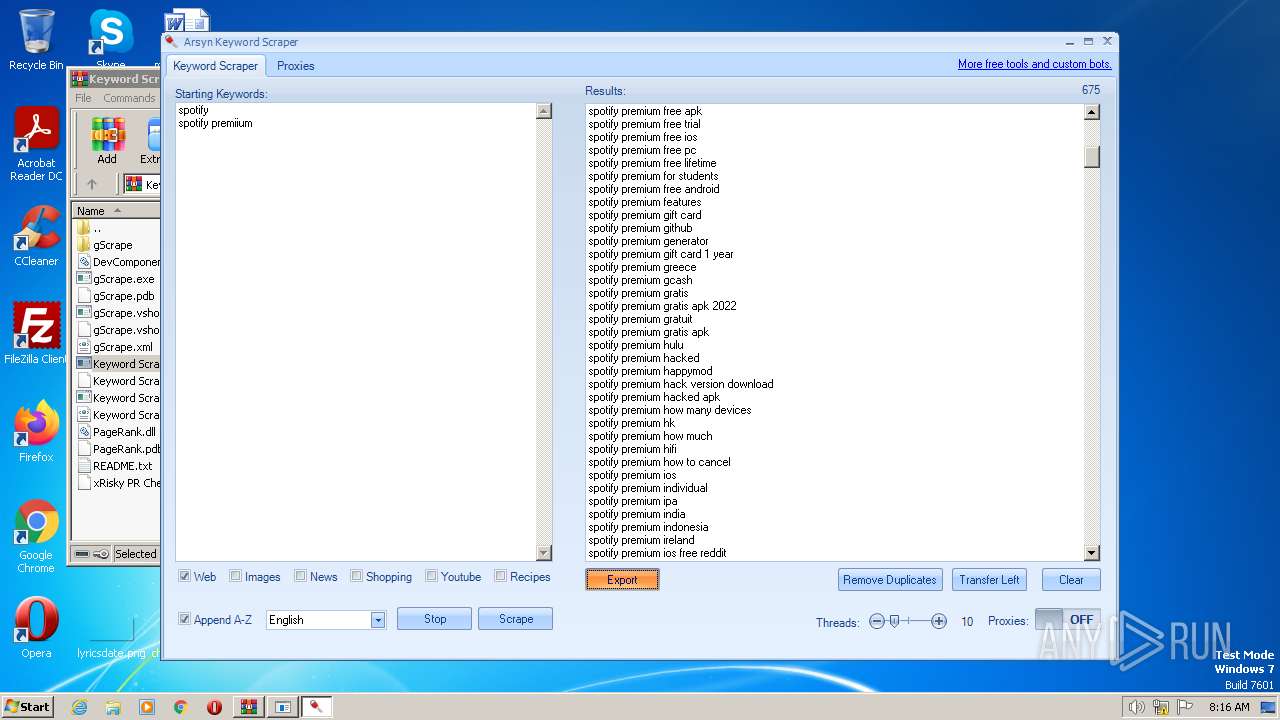This screenshot has width=1280, height=720.
Task: Select gScrape.exe in WinRAR file list
Action: [116, 279]
